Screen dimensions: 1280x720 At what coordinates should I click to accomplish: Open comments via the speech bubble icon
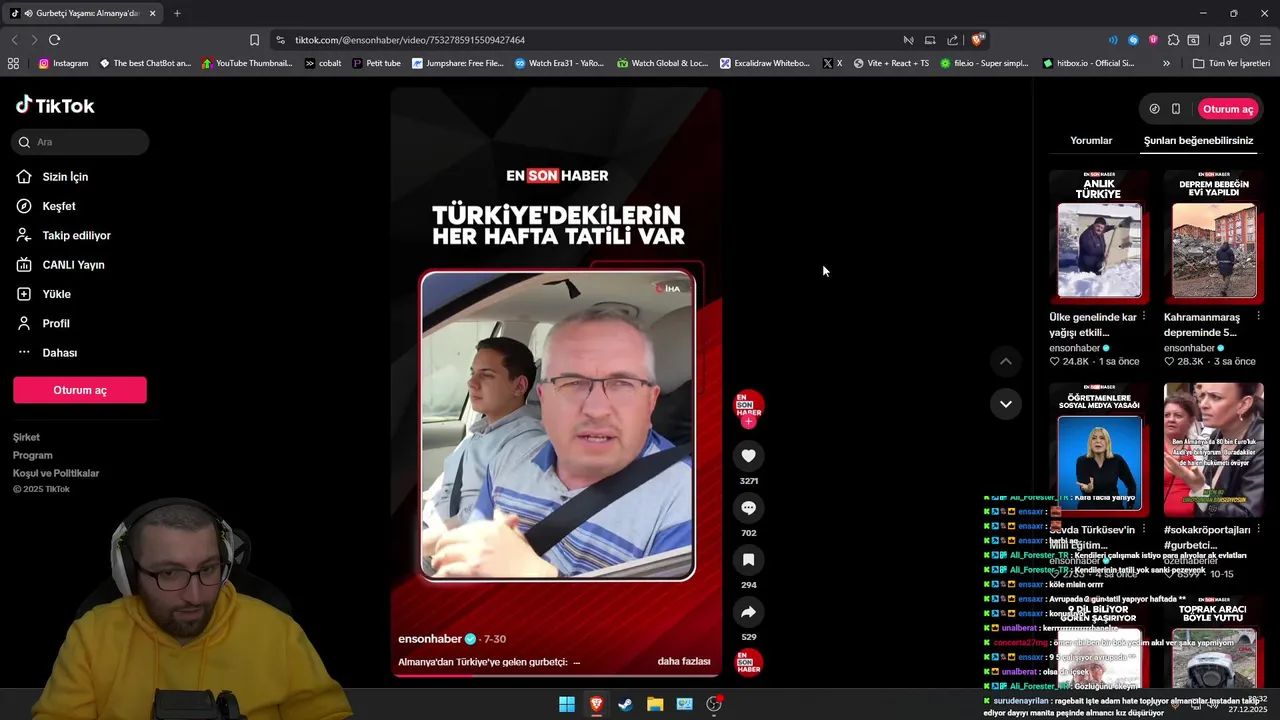(748, 508)
